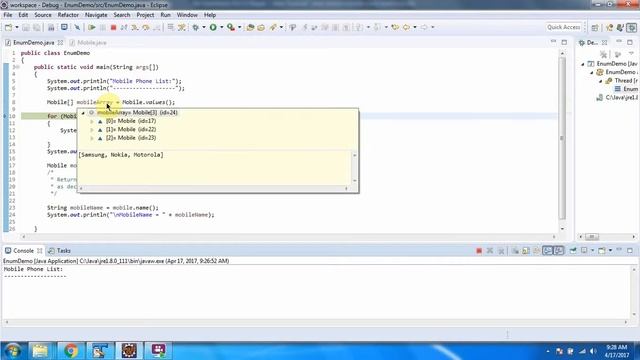Toggle Show Console When Output Changes
640x360 pixels.
tap(547, 251)
